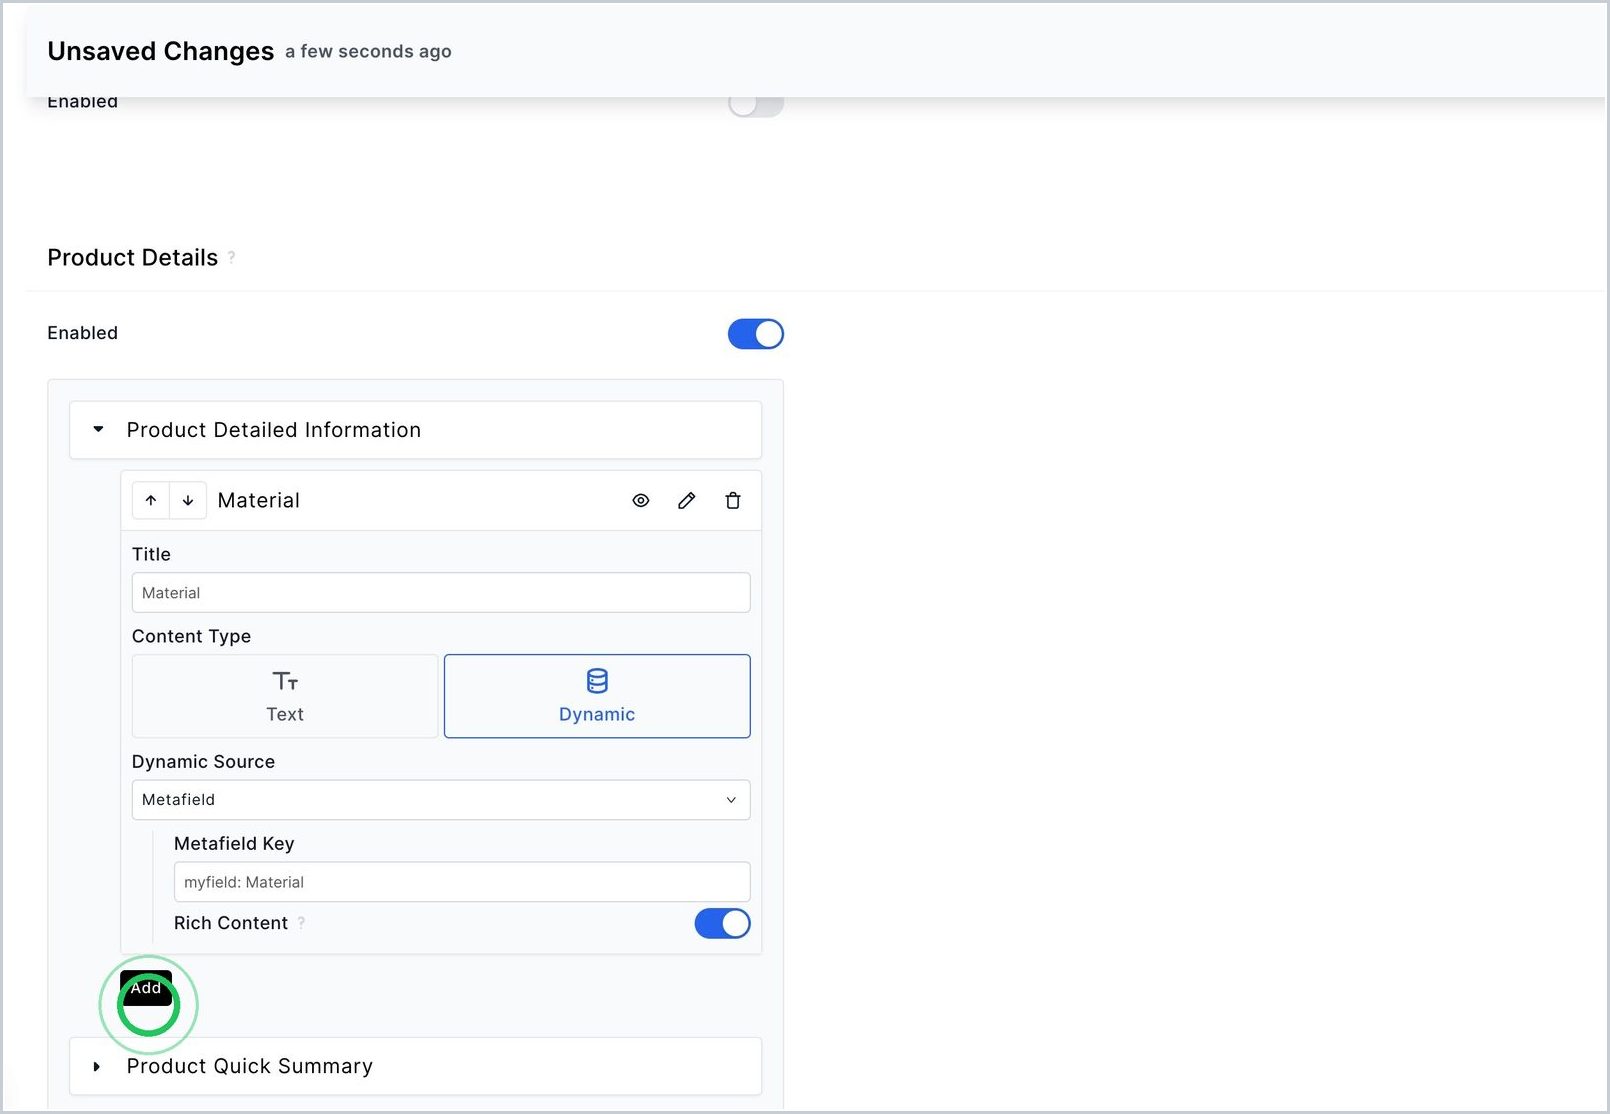Open the Dynamic Source Metafield dropdown
Screen dimensions: 1610x1114
click(441, 800)
